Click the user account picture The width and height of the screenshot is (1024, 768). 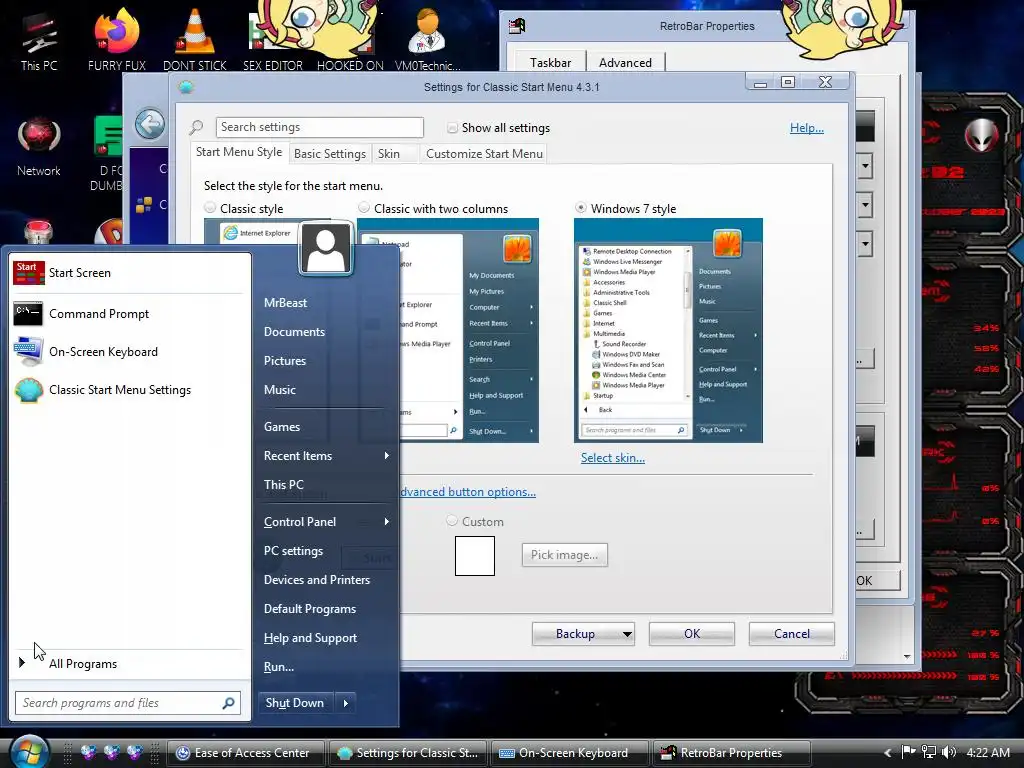pos(326,248)
